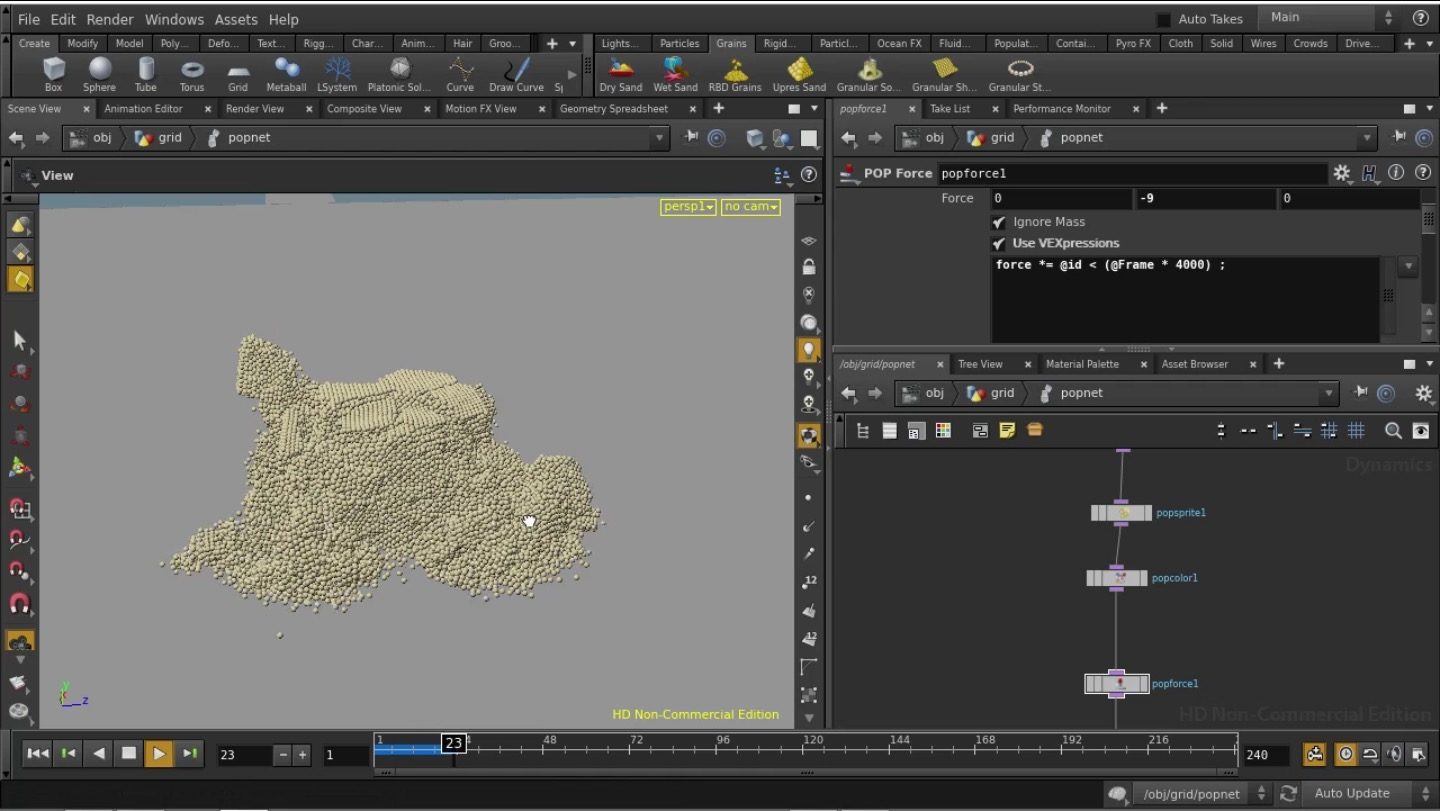
Task: Create a Sphere from the shelf
Action: tap(99, 74)
